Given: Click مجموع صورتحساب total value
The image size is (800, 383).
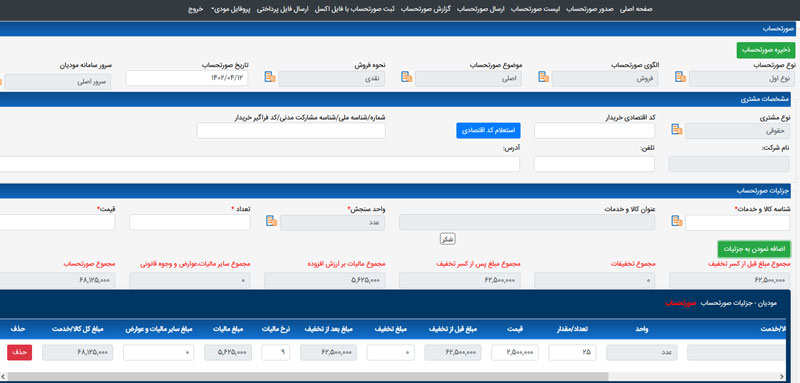Looking at the screenshot, I should (58, 280).
